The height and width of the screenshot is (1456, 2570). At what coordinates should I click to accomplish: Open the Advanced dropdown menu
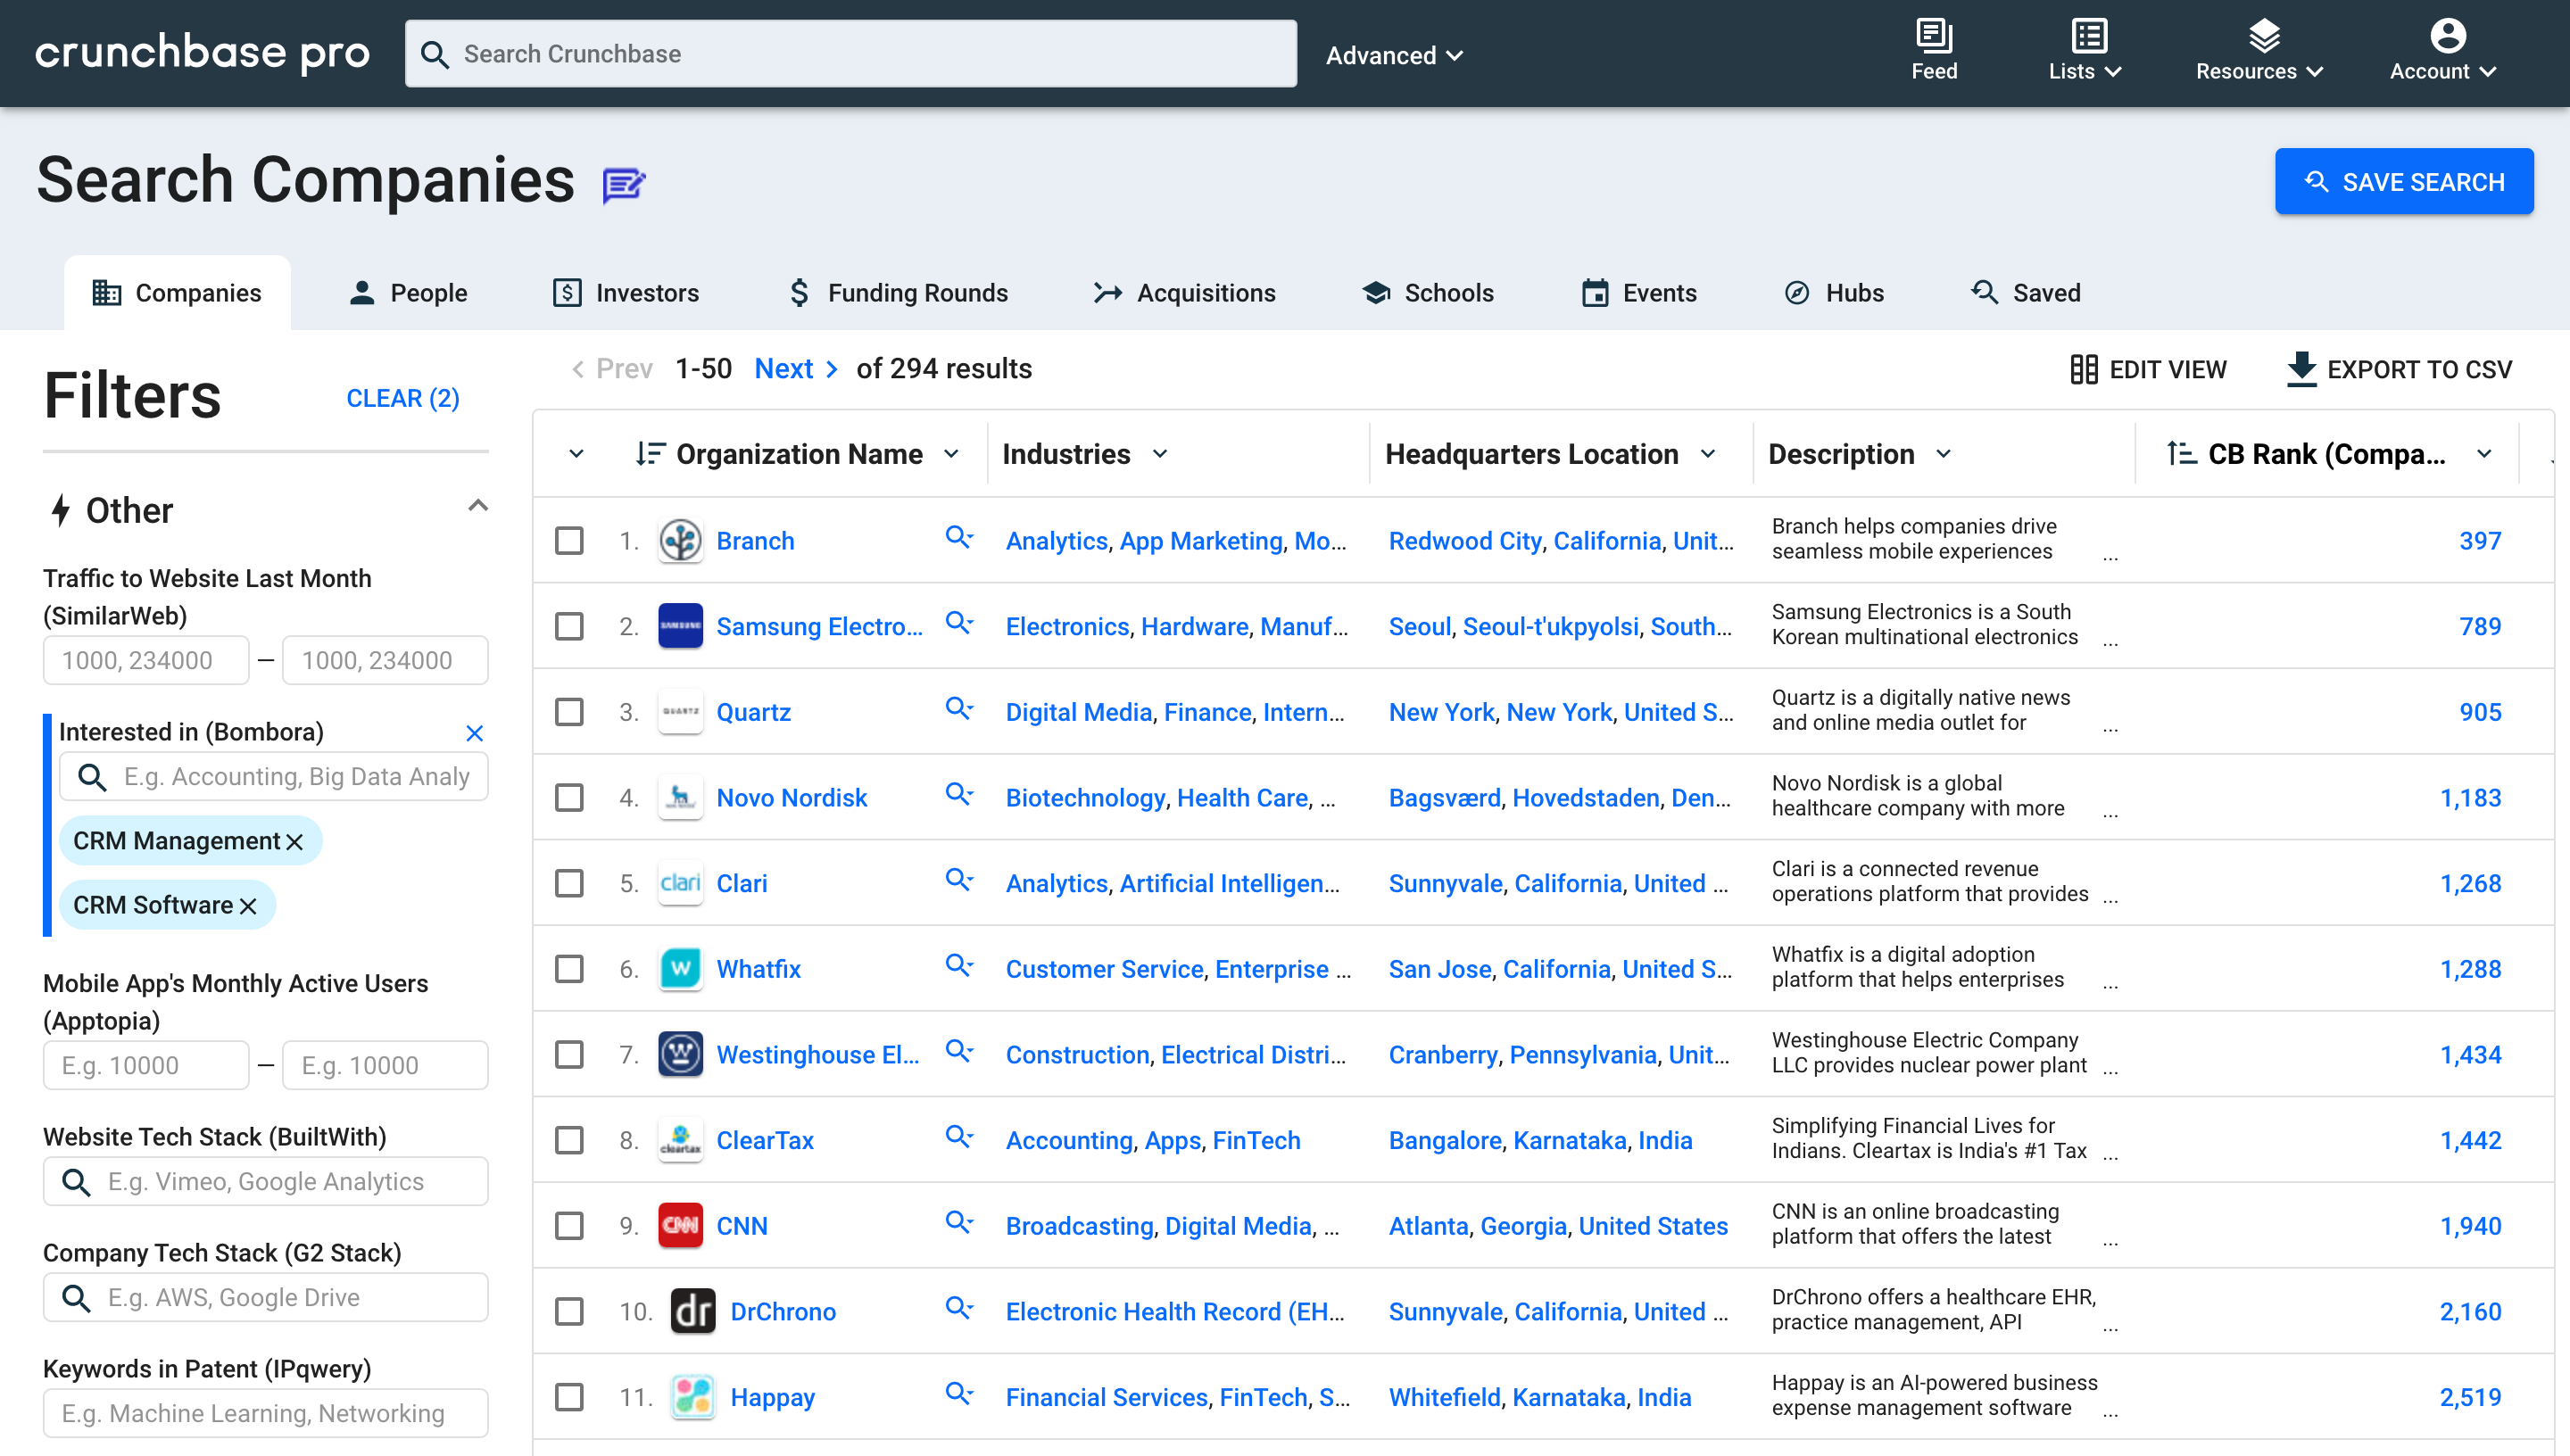[1394, 55]
